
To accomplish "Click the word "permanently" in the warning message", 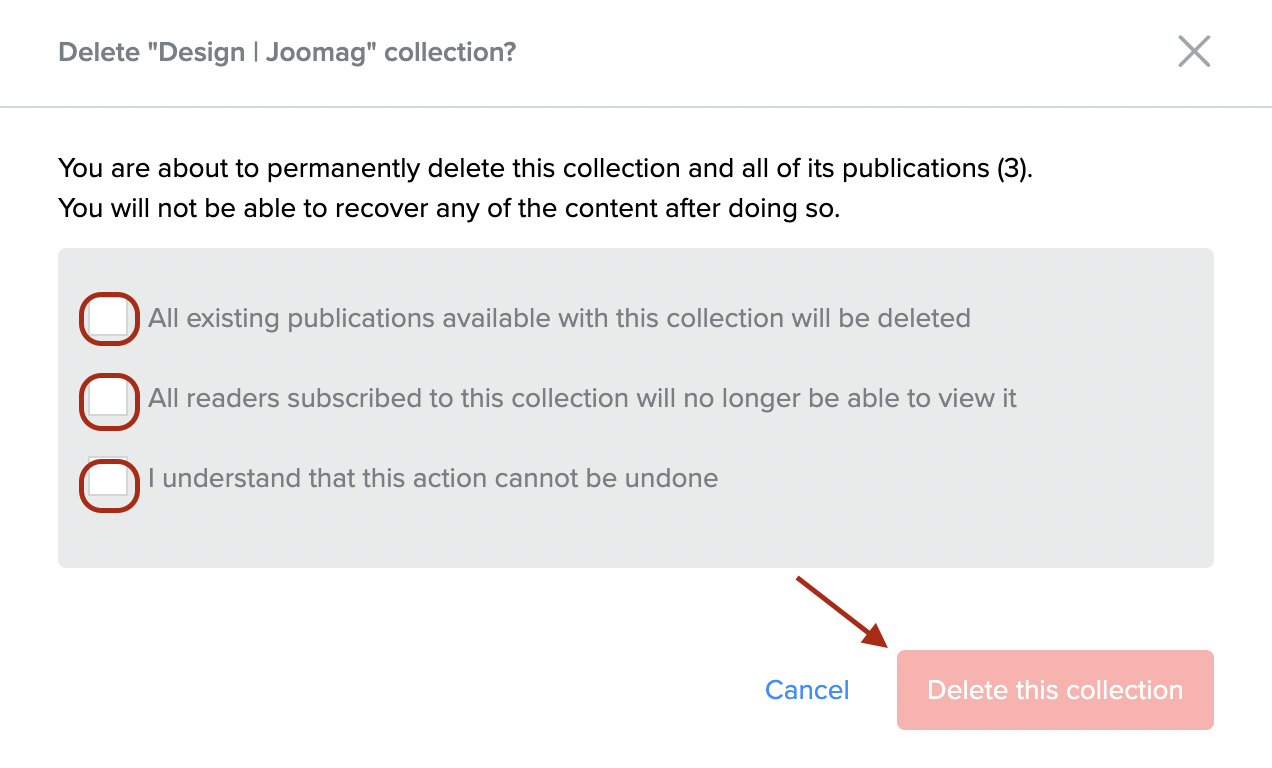I will click(x=346, y=168).
